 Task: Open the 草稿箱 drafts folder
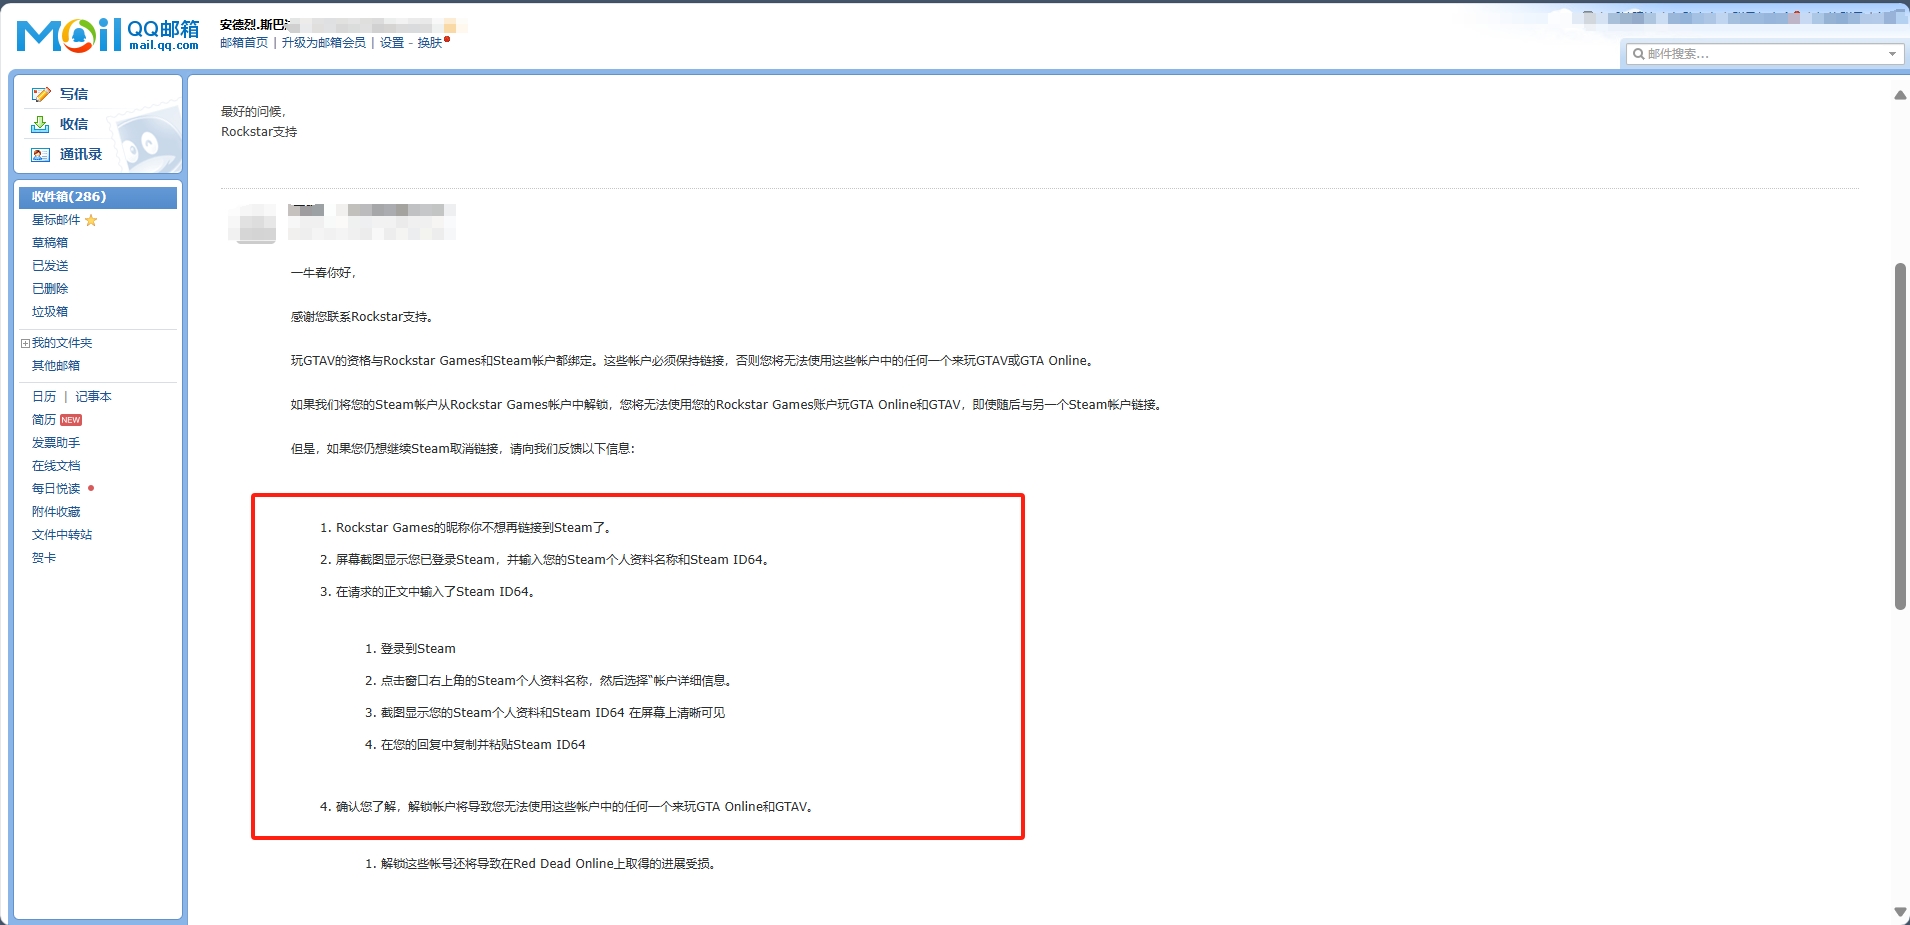[x=50, y=243]
